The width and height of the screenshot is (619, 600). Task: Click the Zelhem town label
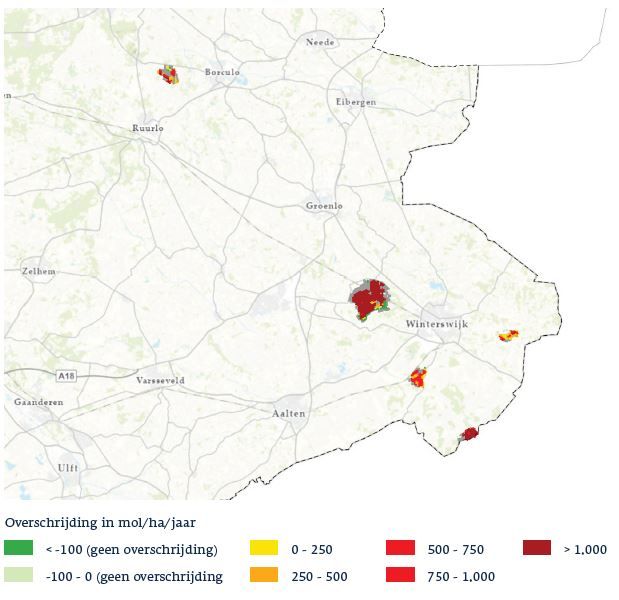38,271
